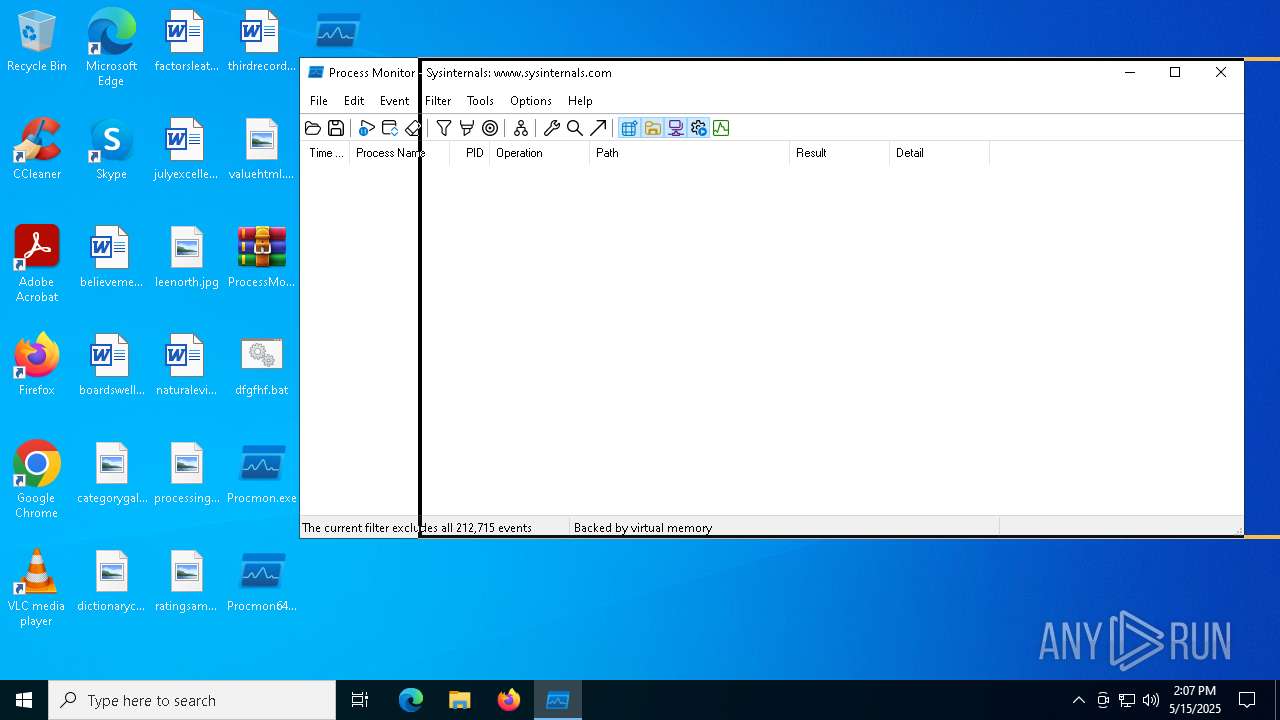Screen dimensions: 1280x720
Task: Select Microsoft Edge desktop shortcut
Action: (111, 48)
